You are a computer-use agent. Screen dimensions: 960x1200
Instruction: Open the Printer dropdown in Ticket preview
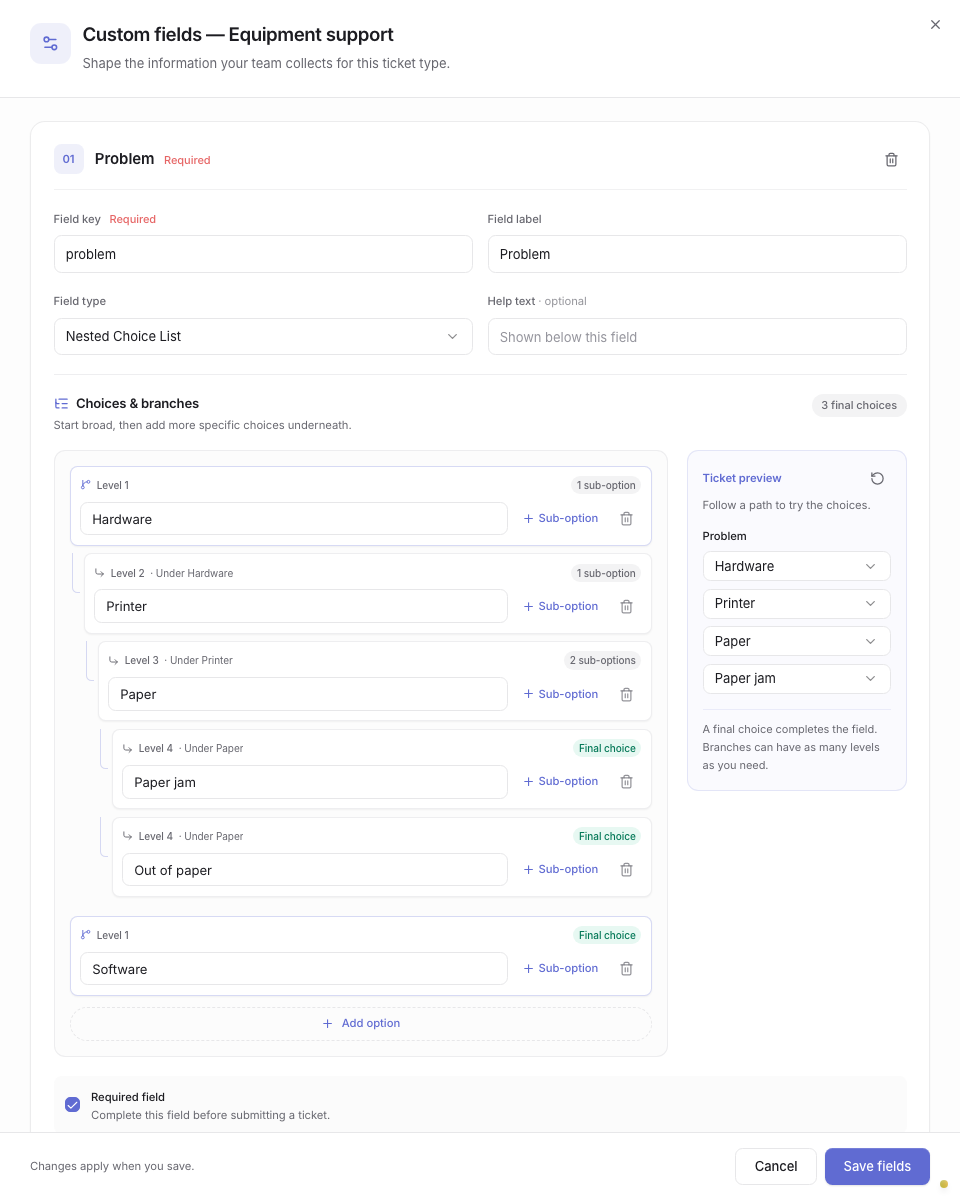[796, 603]
